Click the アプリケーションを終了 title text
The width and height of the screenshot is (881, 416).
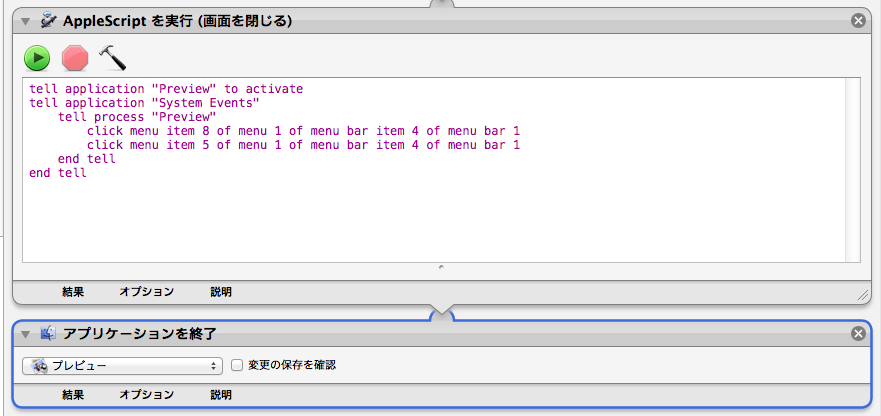140,334
